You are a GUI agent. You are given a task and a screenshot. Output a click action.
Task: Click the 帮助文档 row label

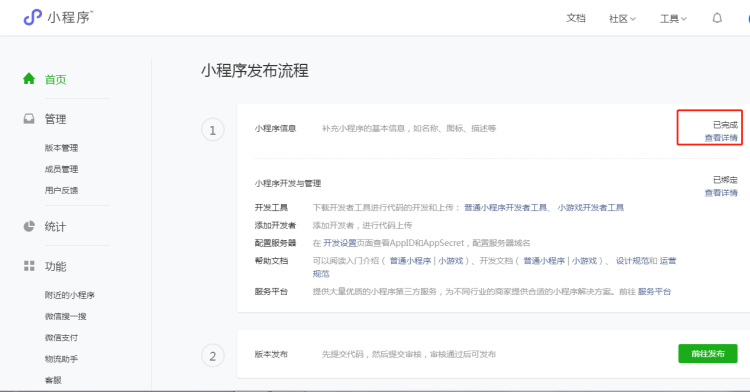point(271,261)
